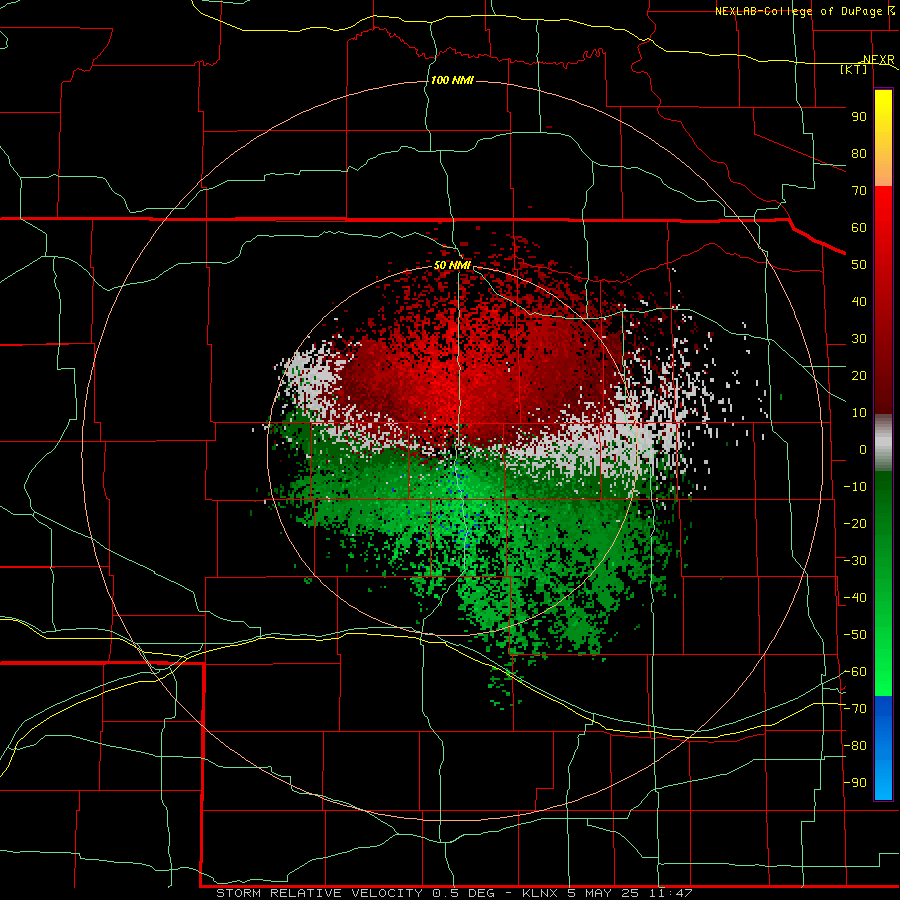
Task: Click the "-10" value on velocity scale
Action: click(855, 487)
